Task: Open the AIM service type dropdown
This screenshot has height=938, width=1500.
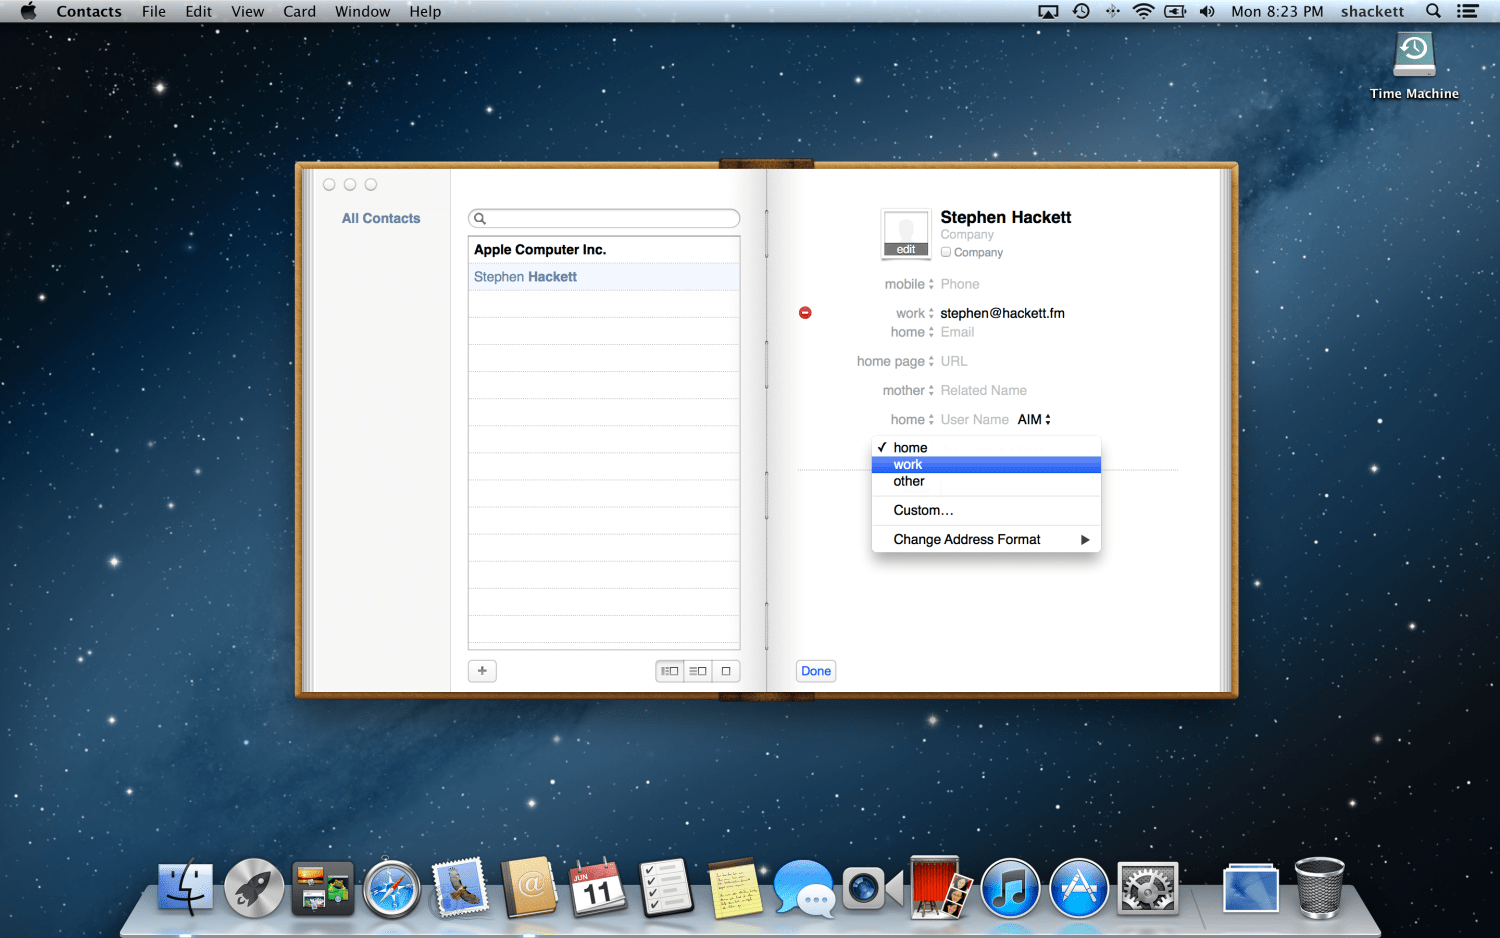Action: tap(1034, 420)
